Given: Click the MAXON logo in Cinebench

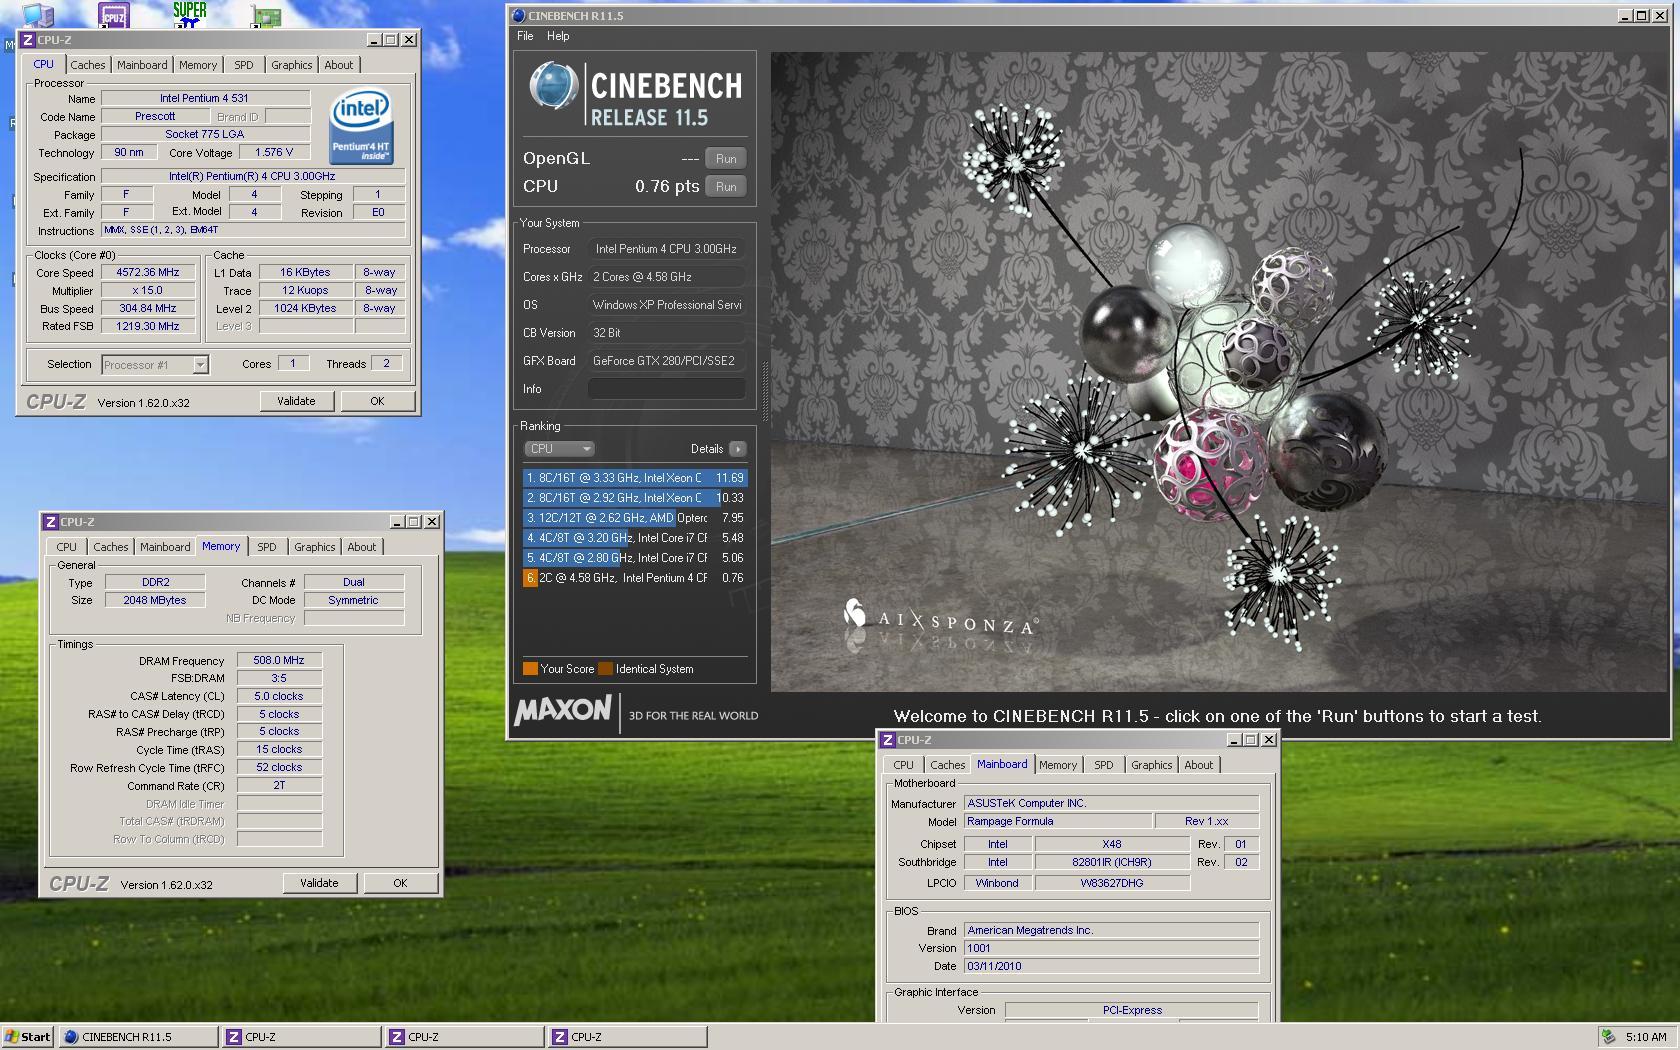Looking at the screenshot, I should pyautogui.click(x=563, y=711).
